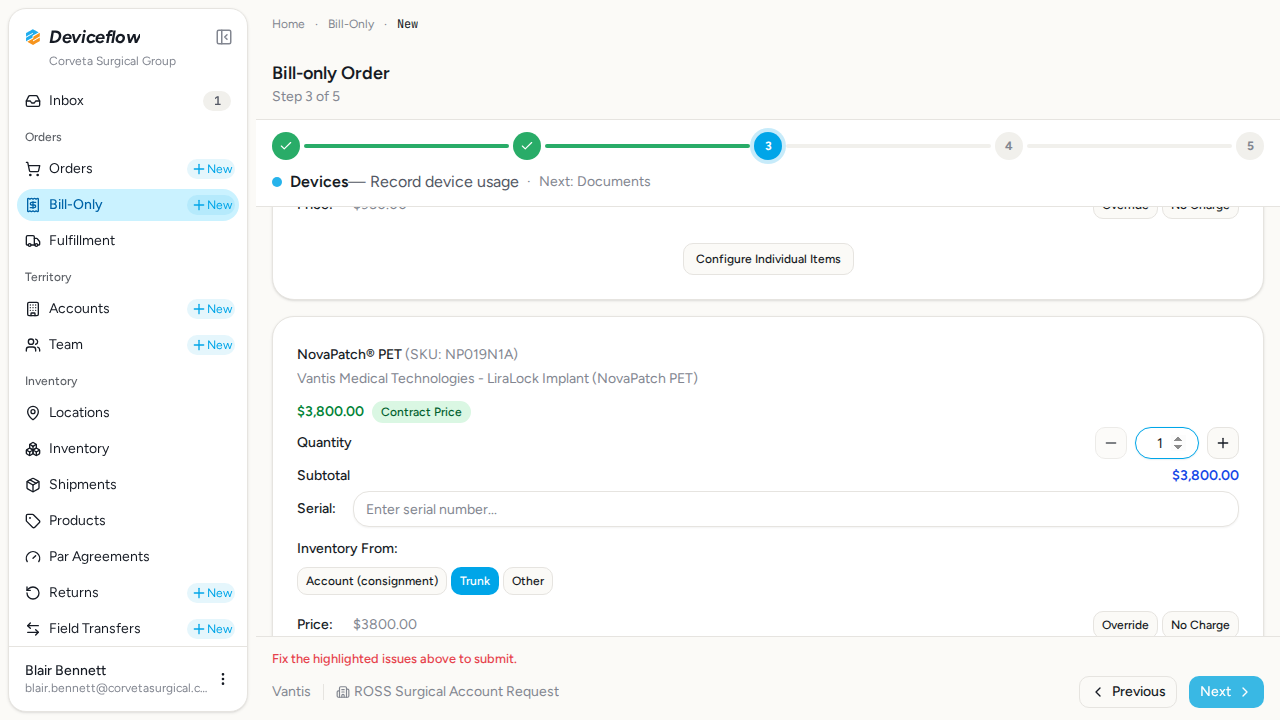Jump to step 5 in progress bar
The height and width of the screenshot is (720, 1280).
1249,146
